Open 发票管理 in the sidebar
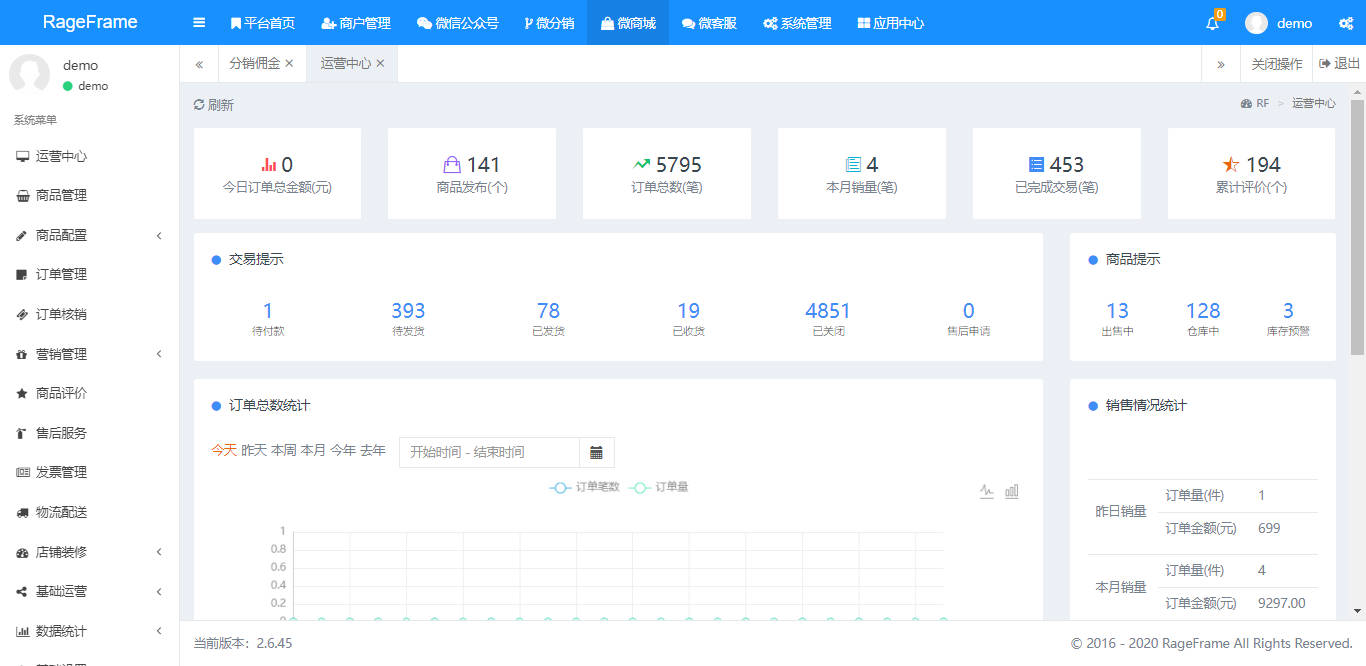This screenshot has width=1366, height=666. click(90, 472)
